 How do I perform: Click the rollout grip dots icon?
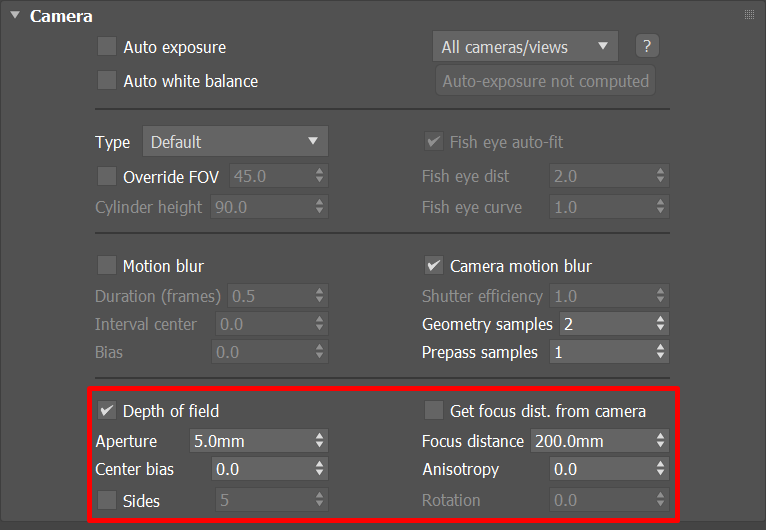click(x=749, y=15)
